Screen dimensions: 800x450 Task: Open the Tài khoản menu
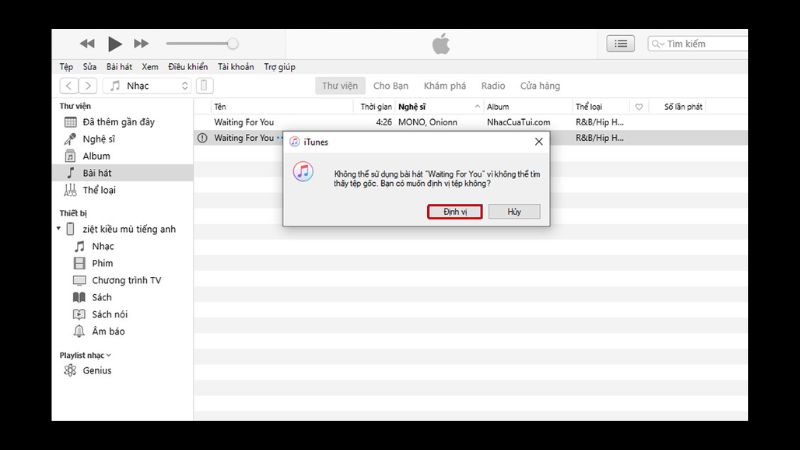[x=236, y=67]
